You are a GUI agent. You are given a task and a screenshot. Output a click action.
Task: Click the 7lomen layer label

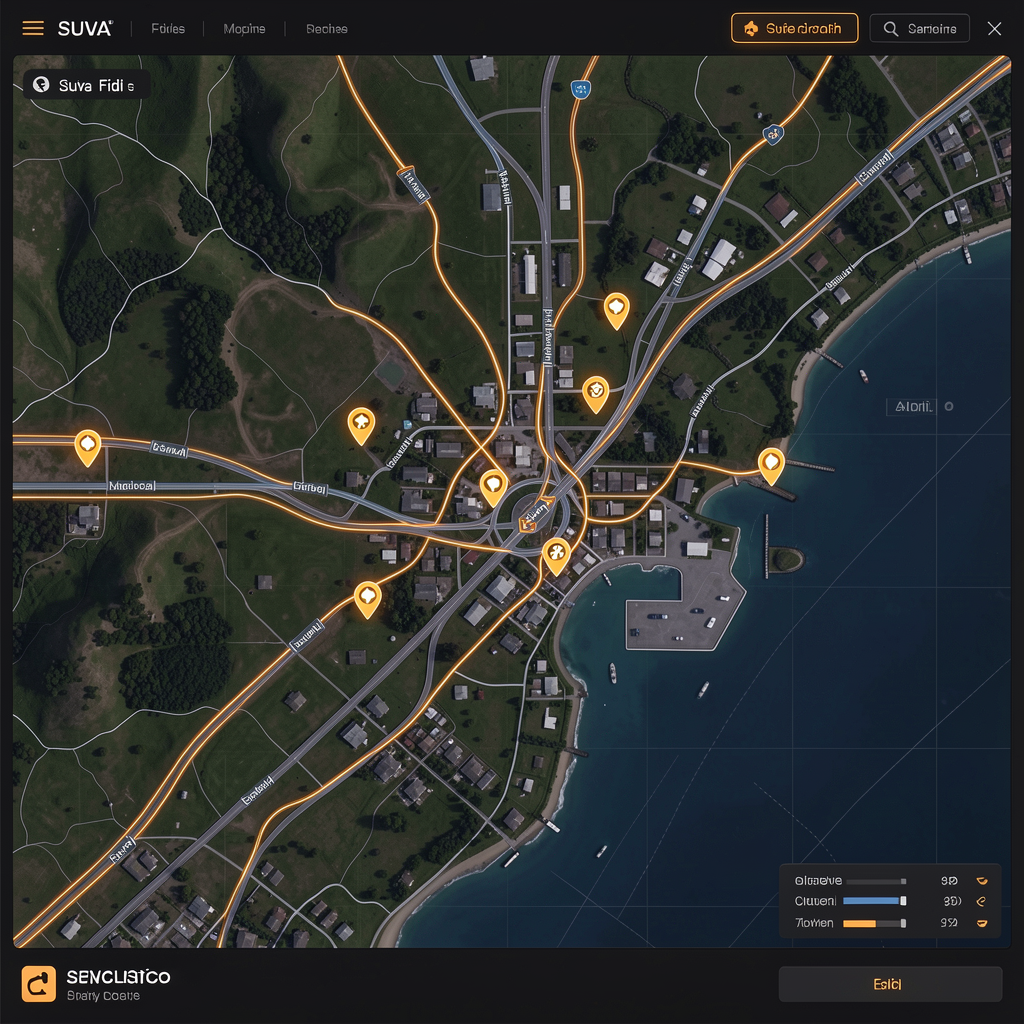(814, 923)
